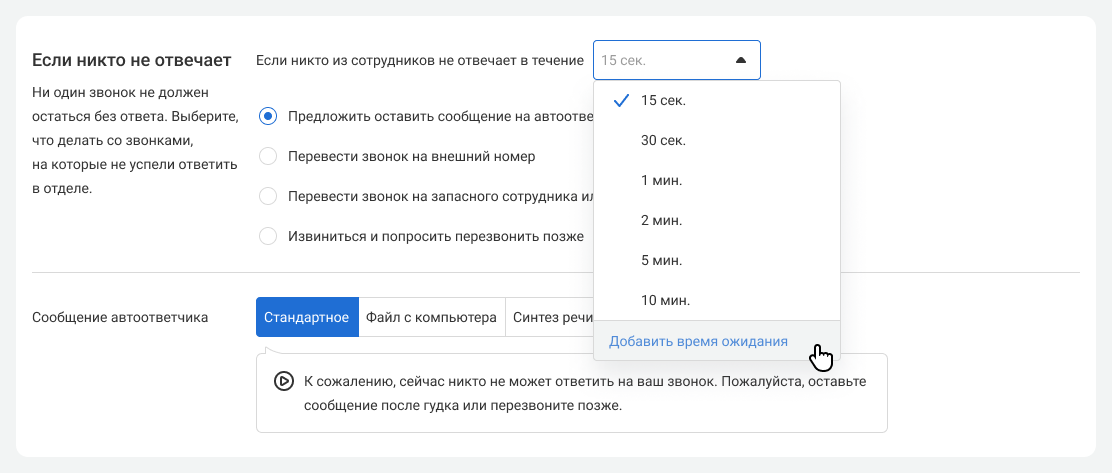1112x473 pixels.
Task: Choose 30 сек. in the dropdown list
Action: [663, 140]
